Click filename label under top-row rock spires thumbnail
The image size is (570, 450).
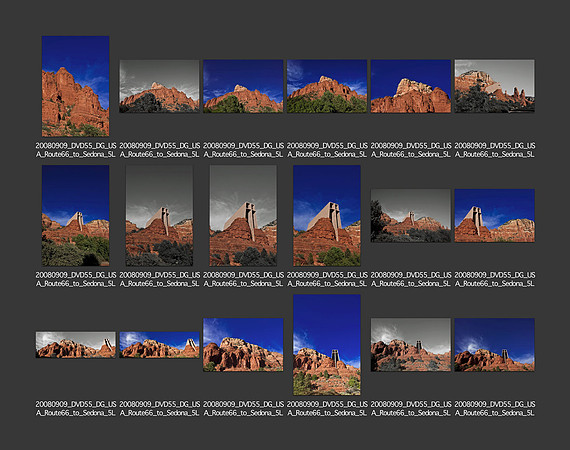(x=494, y=150)
